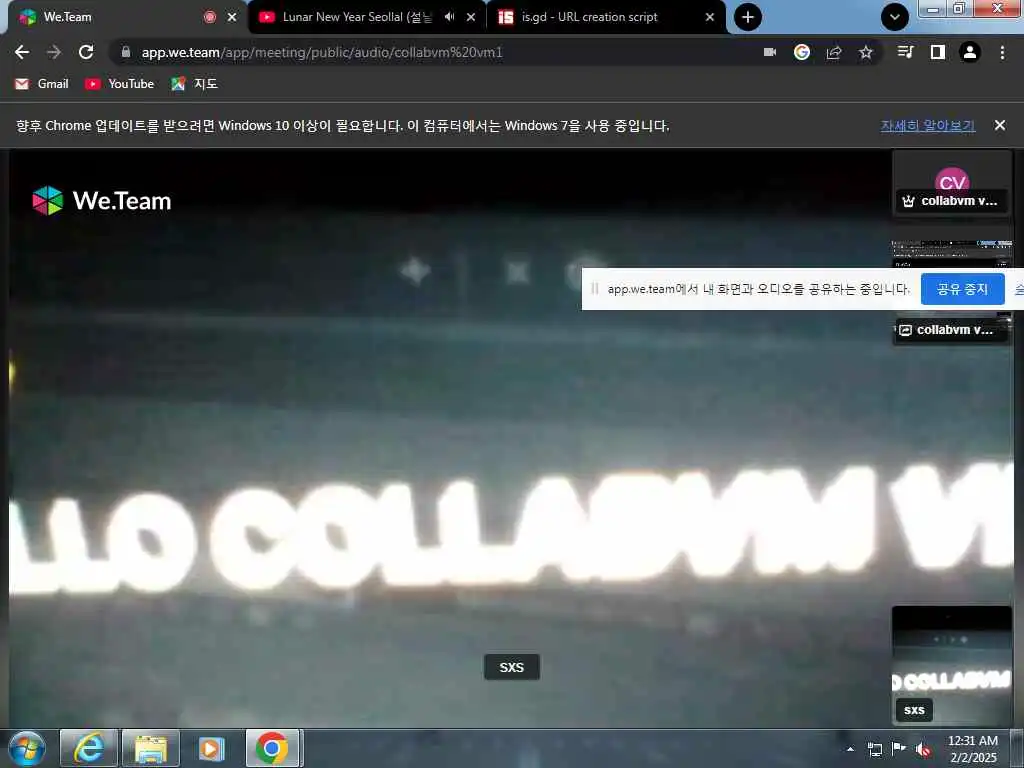This screenshot has width=1024, height=768.
Task: Open Windows Media Player from the taskbar
Action: tap(211, 748)
